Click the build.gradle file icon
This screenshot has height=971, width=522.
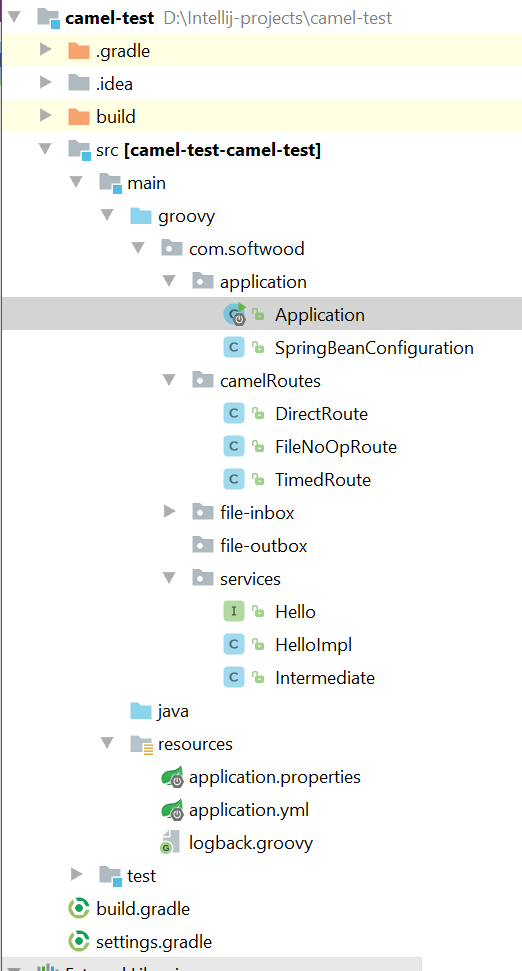click(x=79, y=909)
